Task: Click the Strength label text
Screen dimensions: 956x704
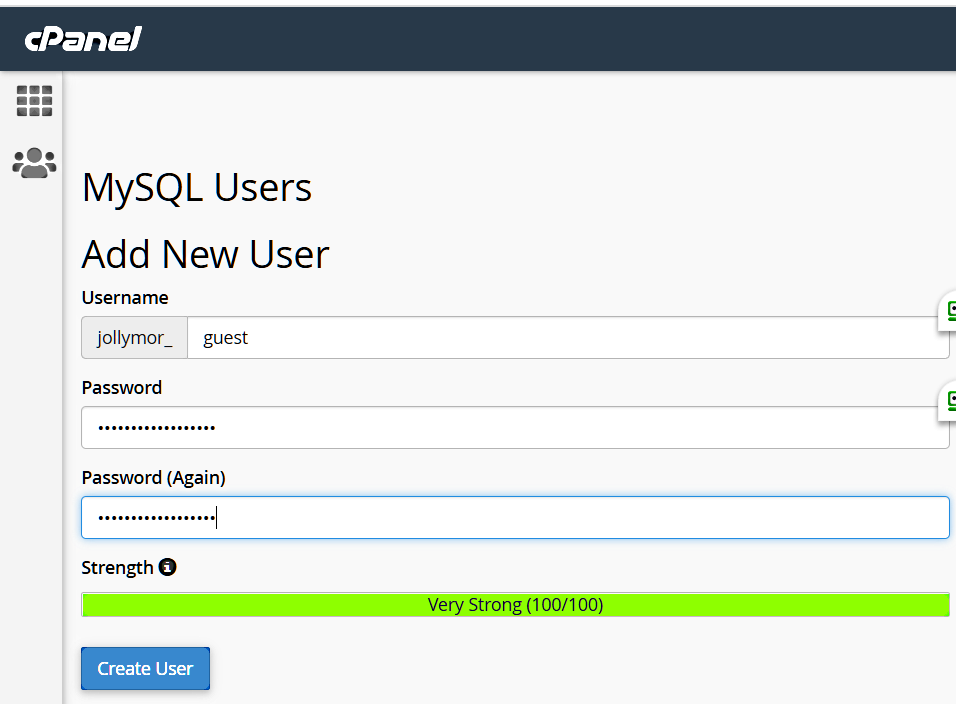Action: [x=117, y=568]
